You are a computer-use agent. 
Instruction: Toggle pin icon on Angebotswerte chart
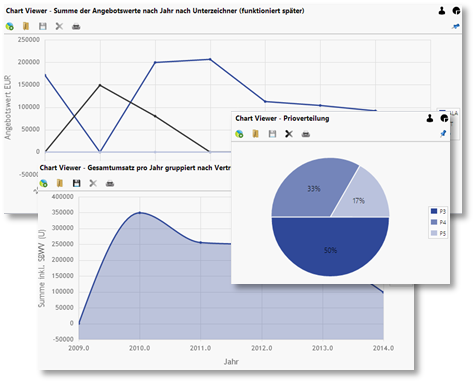(456, 26)
